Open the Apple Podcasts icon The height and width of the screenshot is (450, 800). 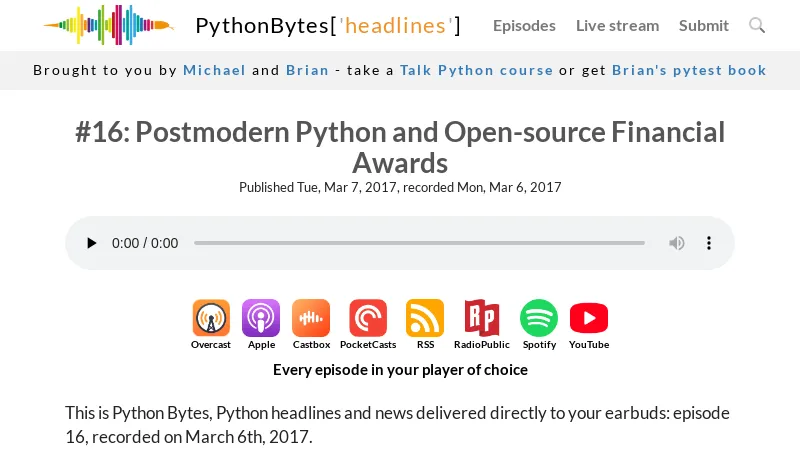261,319
